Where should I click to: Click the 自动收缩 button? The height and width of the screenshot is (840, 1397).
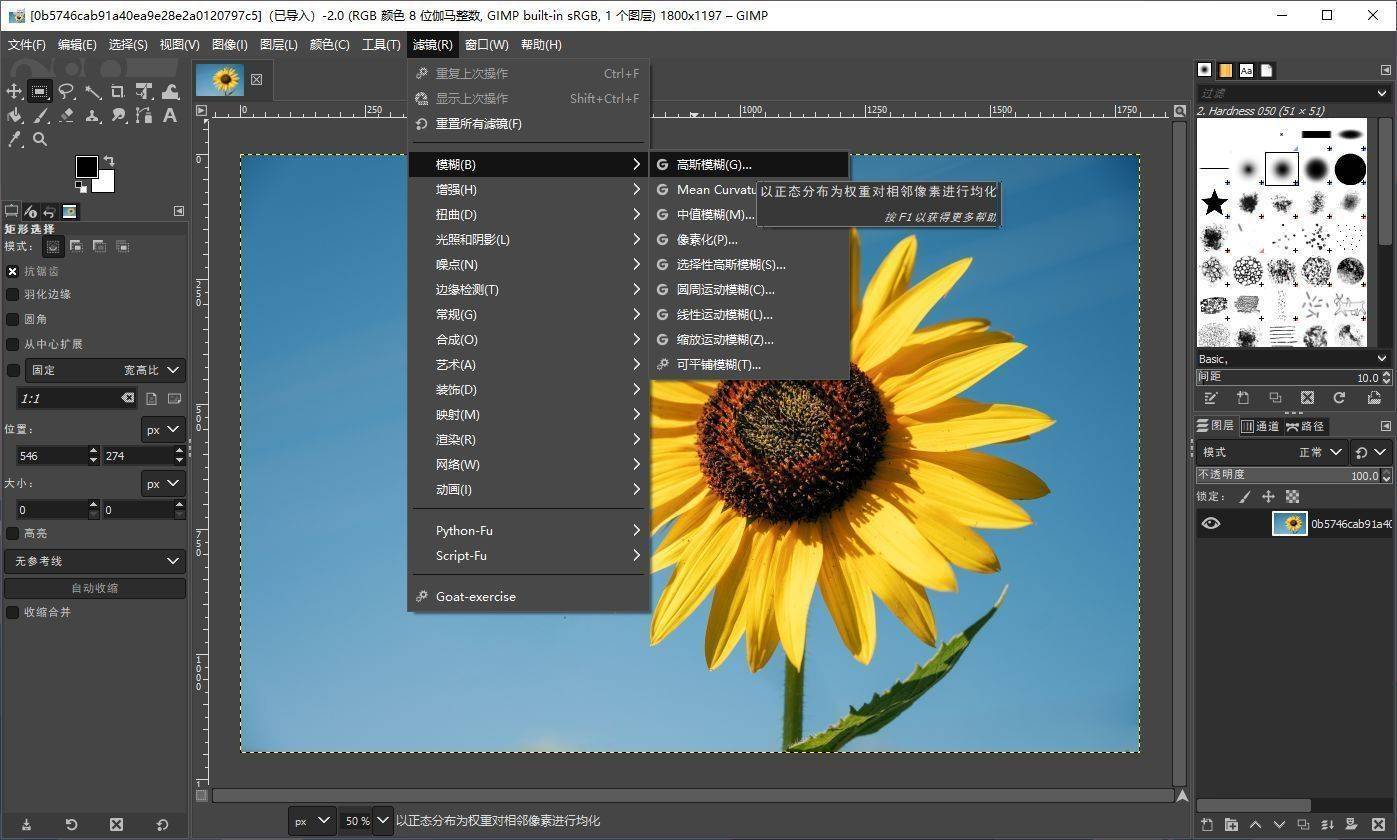[95, 588]
